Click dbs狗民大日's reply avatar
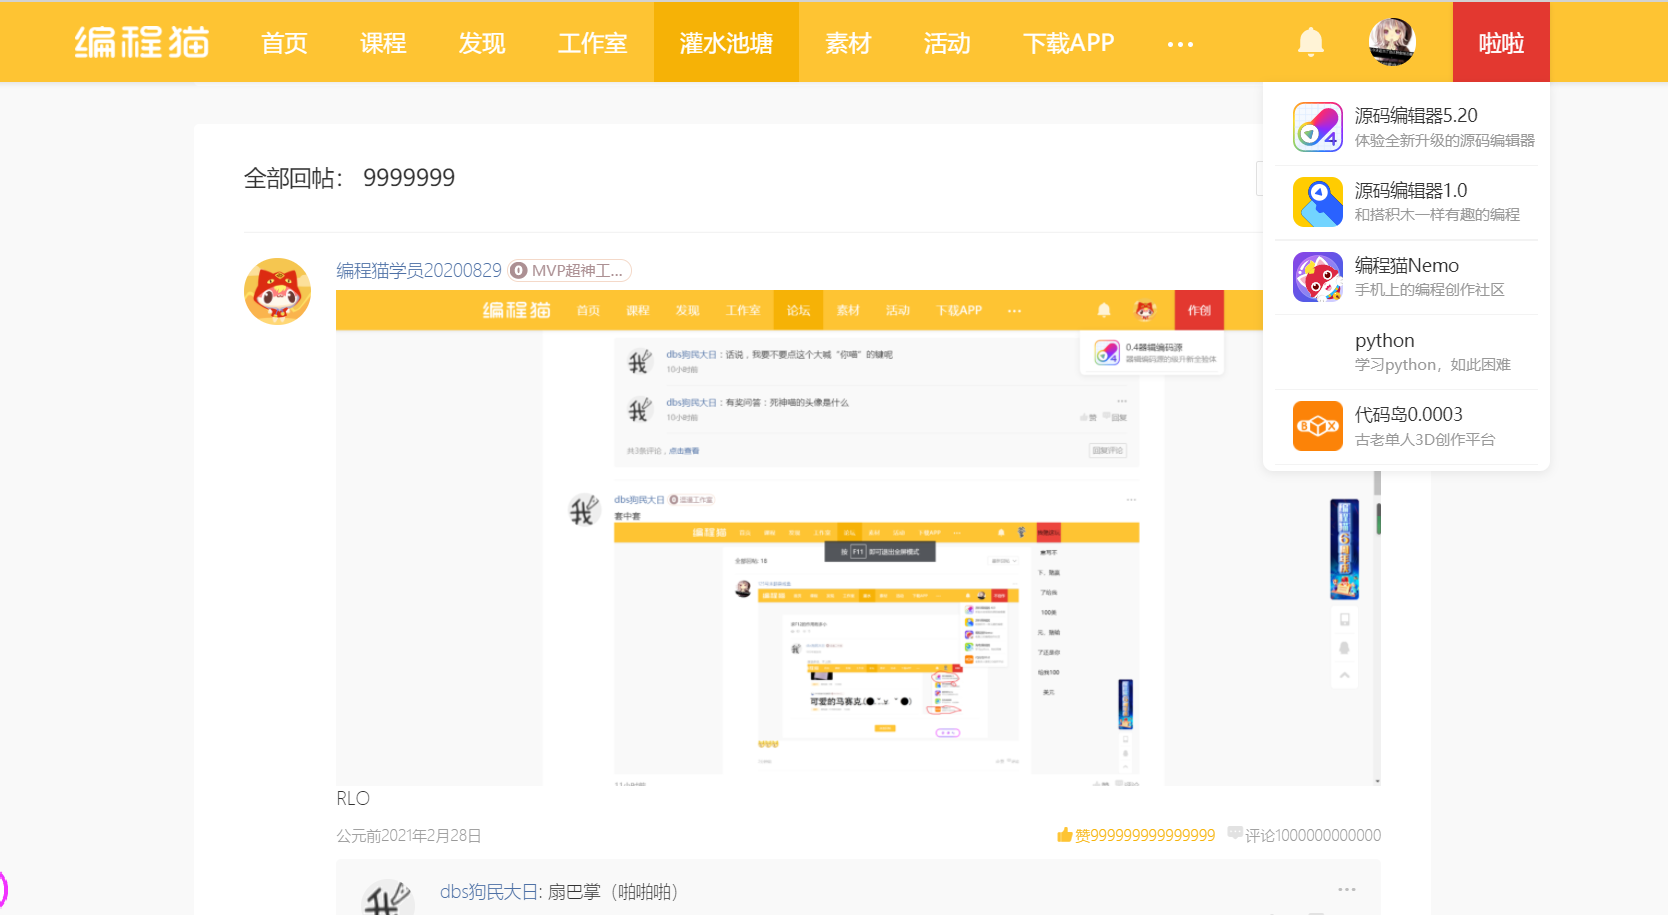Image resolution: width=1668 pixels, height=915 pixels. tap(388, 898)
